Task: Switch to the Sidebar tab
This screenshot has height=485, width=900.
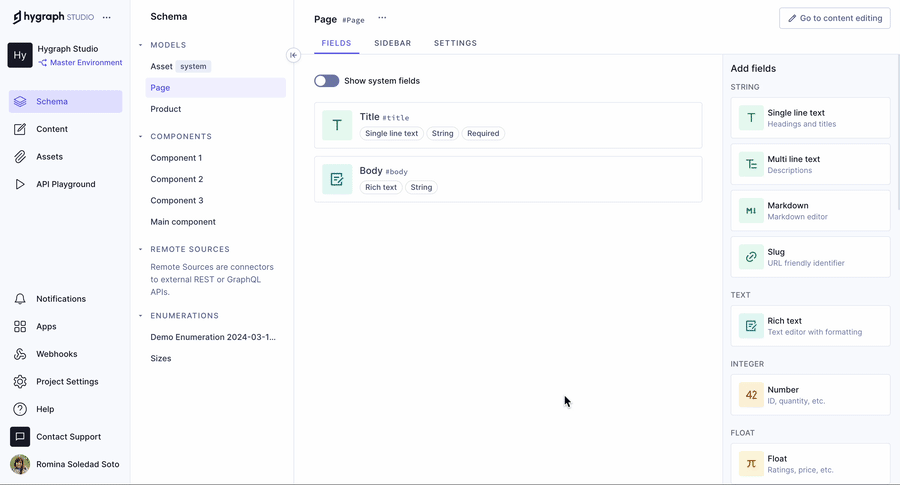Action: tap(392, 44)
